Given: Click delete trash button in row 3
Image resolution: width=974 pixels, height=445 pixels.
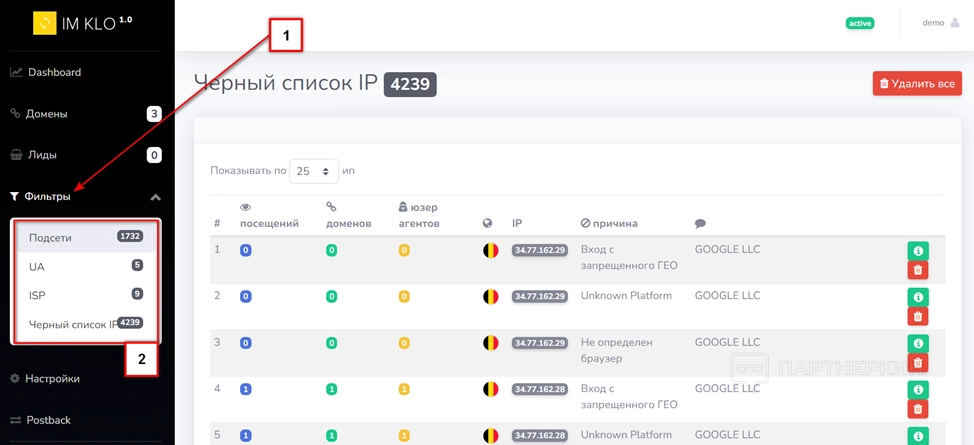Looking at the screenshot, I should pos(918,363).
